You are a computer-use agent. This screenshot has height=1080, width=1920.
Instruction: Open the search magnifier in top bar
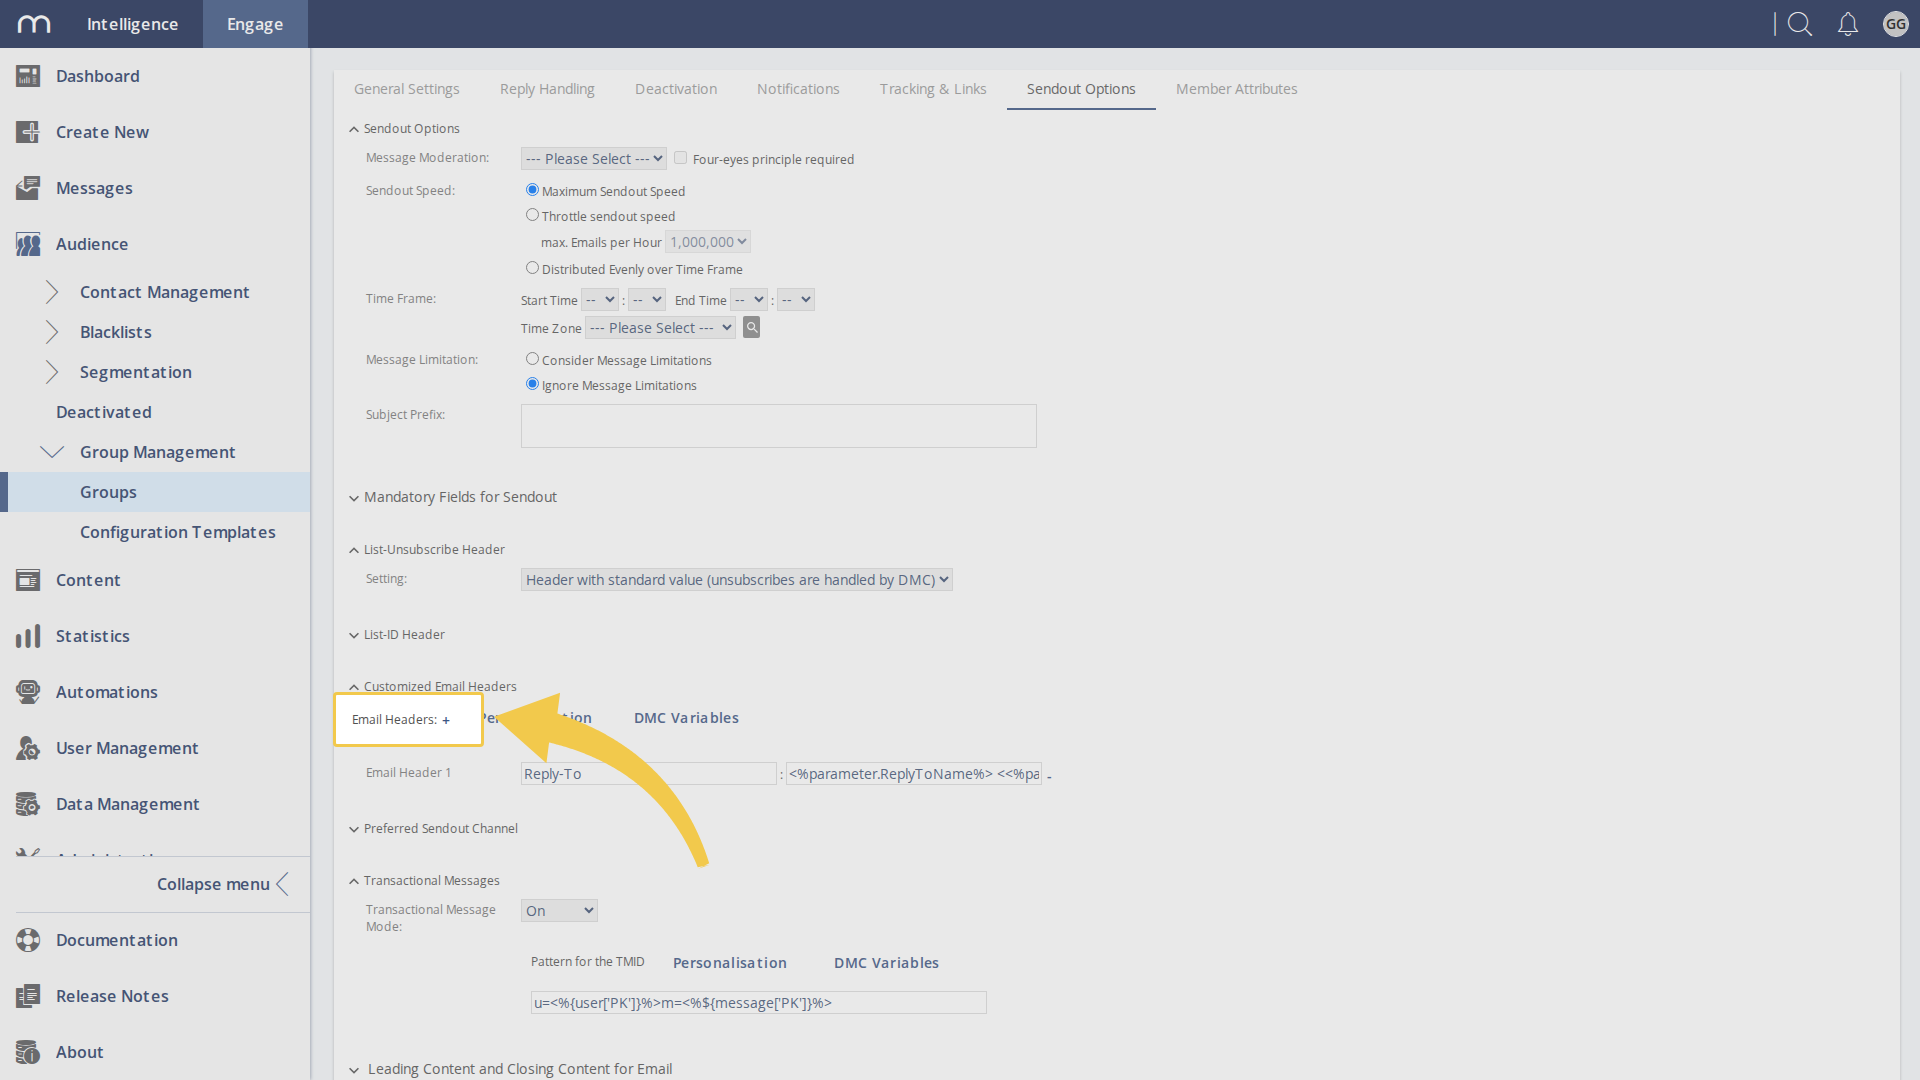1800,24
